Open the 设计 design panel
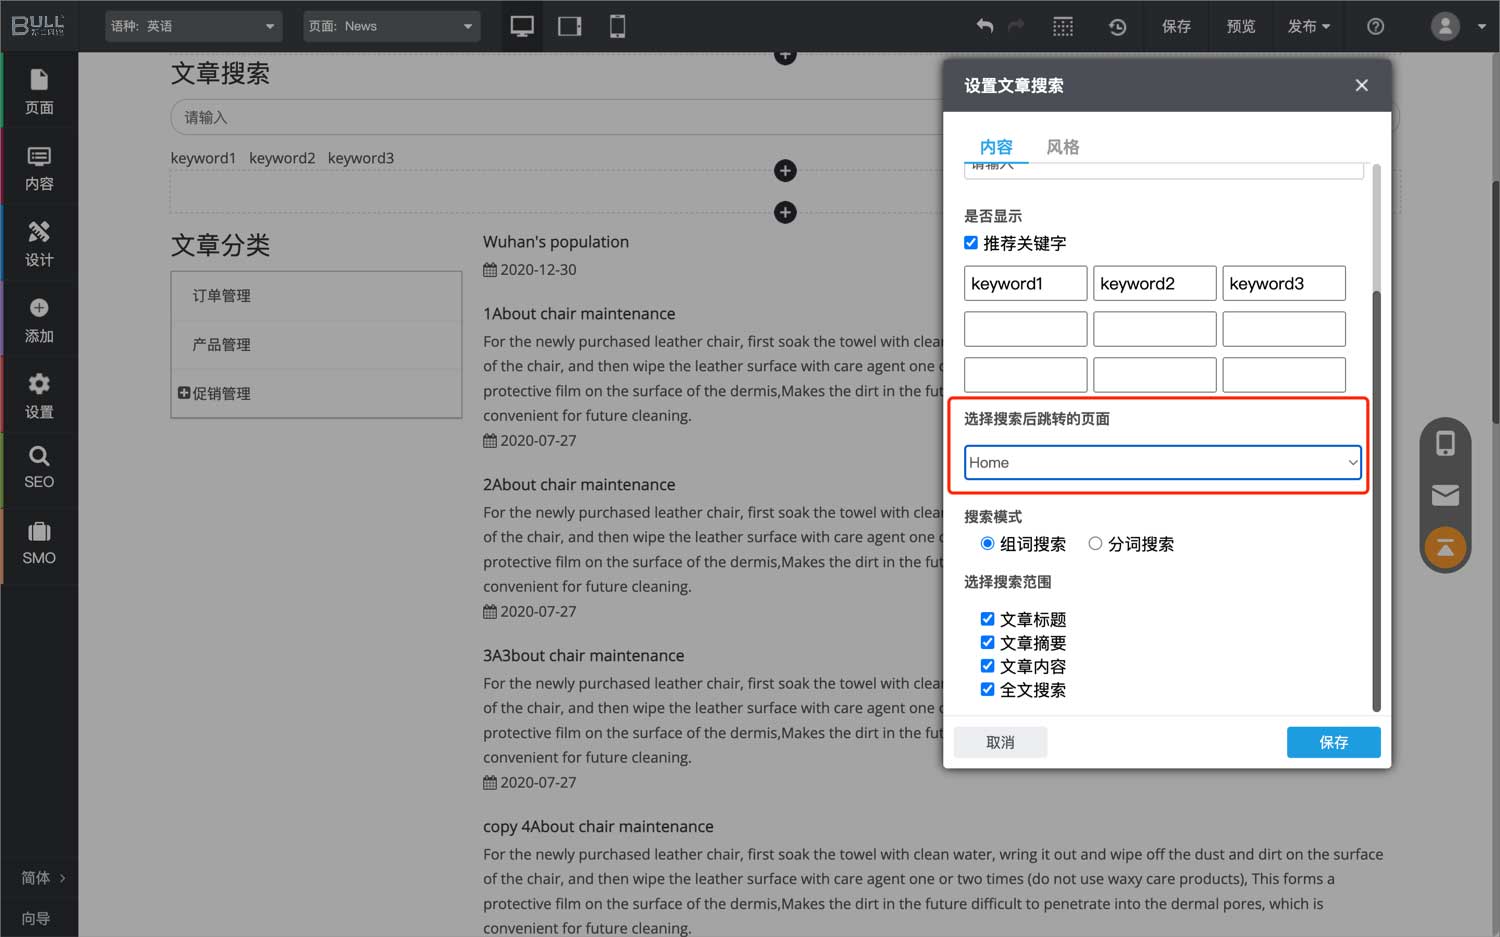Screen dimensions: 1500x937 click(39, 244)
